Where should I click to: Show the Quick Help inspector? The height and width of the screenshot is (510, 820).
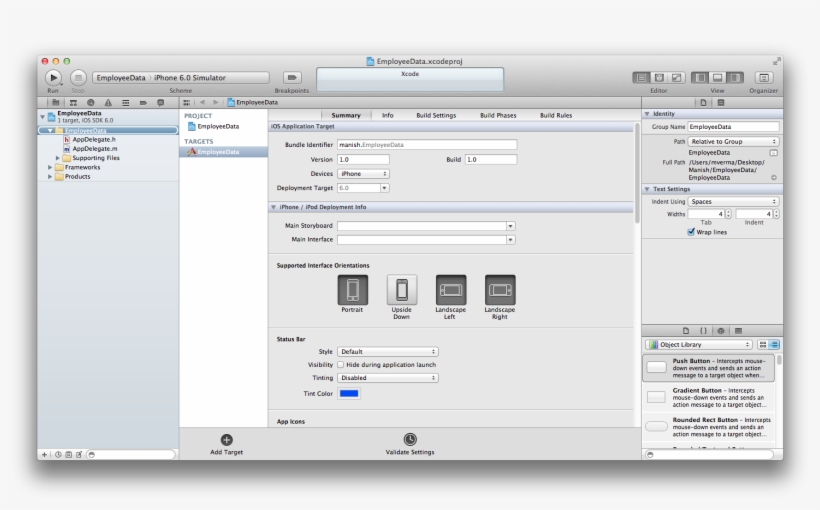pos(721,103)
